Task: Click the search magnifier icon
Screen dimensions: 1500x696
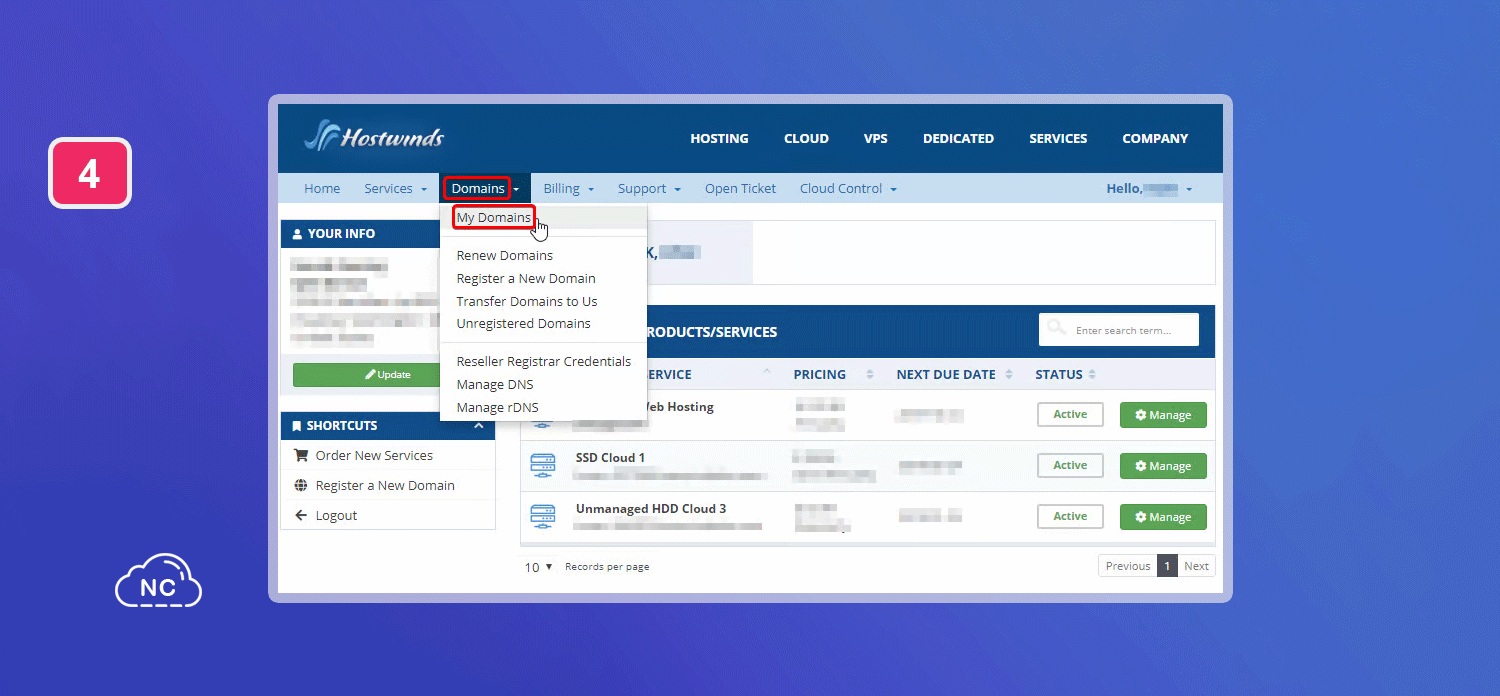Action: pyautogui.click(x=1056, y=328)
